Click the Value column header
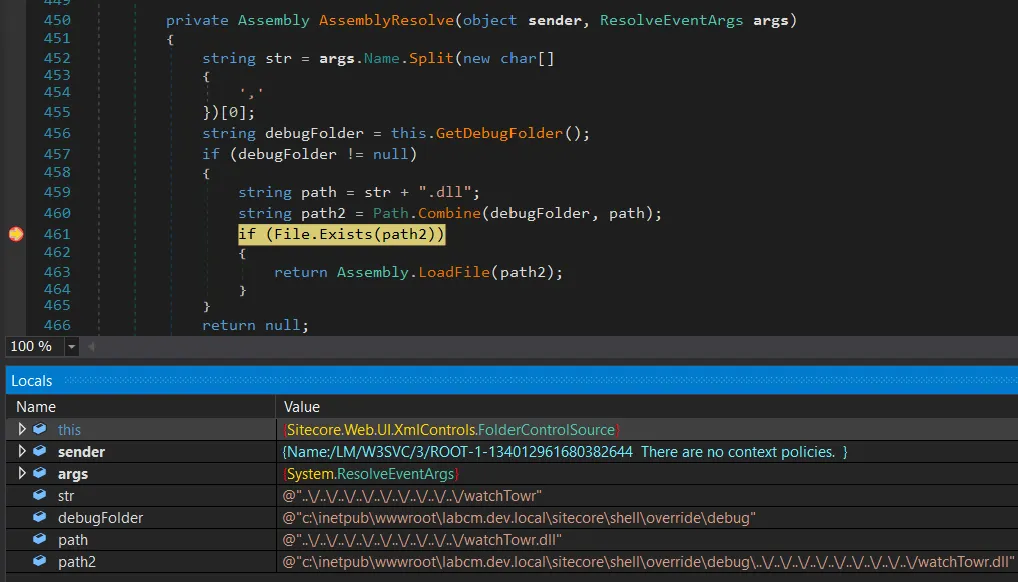1018x582 pixels. point(302,406)
